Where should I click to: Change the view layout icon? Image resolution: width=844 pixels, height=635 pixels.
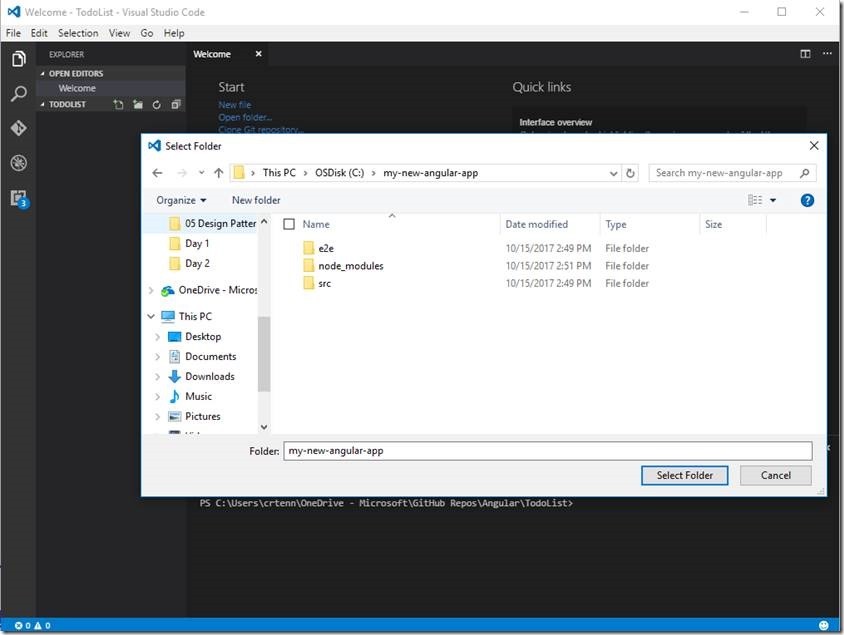[755, 200]
